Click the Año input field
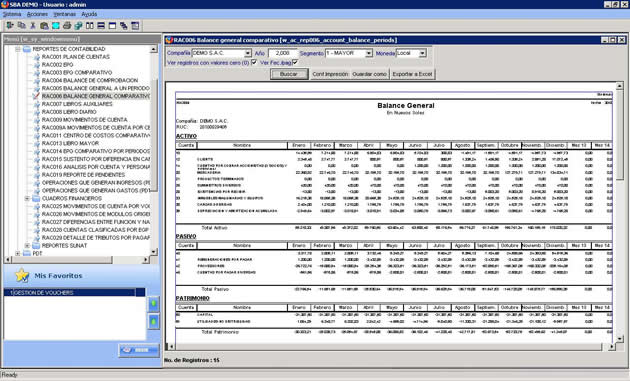The height and width of the screenshot is (381, 630). pyautogui.click(x=282, y=53)
